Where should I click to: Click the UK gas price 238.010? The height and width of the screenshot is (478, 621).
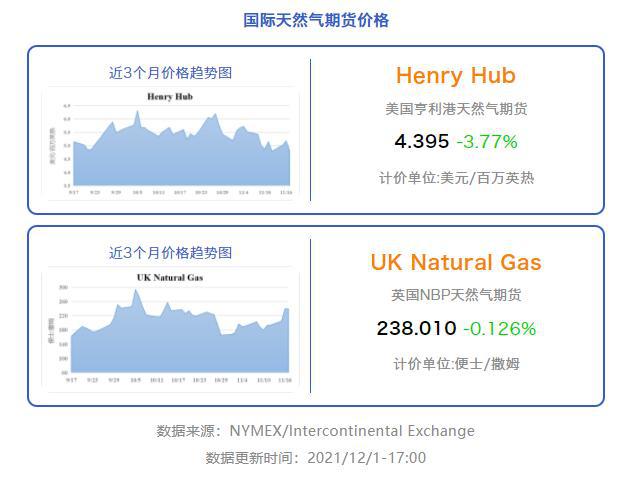click(416, 328)
